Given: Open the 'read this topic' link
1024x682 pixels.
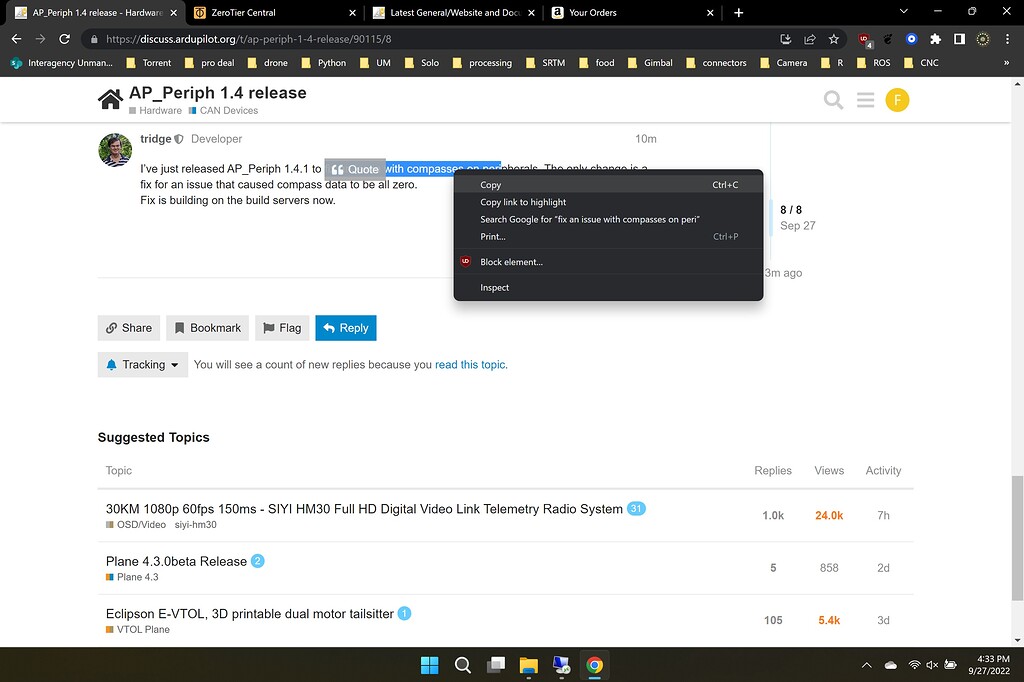Looking at the screenshot, I should tap(470, 364).
